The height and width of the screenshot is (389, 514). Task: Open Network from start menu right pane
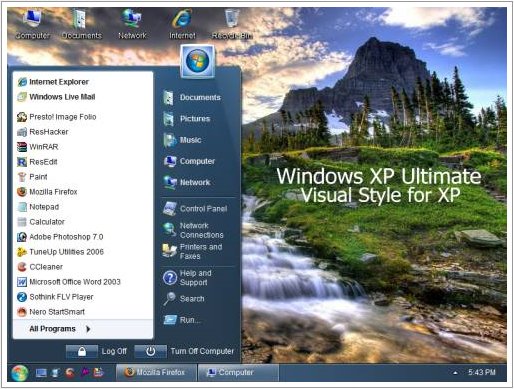187,183
